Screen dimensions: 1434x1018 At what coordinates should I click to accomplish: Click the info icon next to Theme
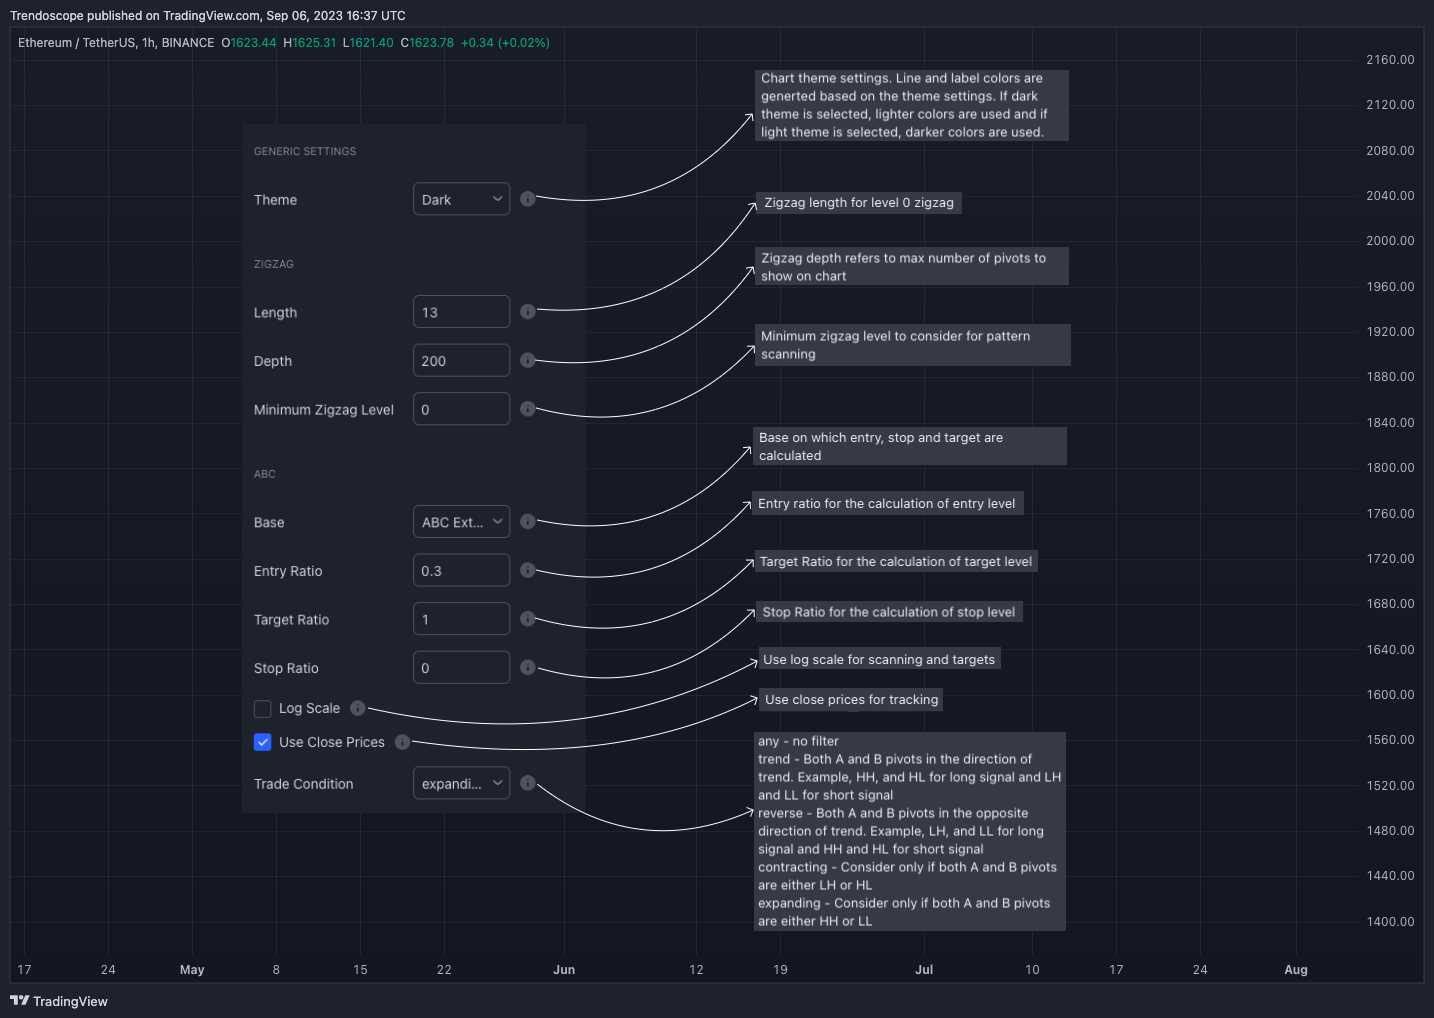[x=528, y=199]
